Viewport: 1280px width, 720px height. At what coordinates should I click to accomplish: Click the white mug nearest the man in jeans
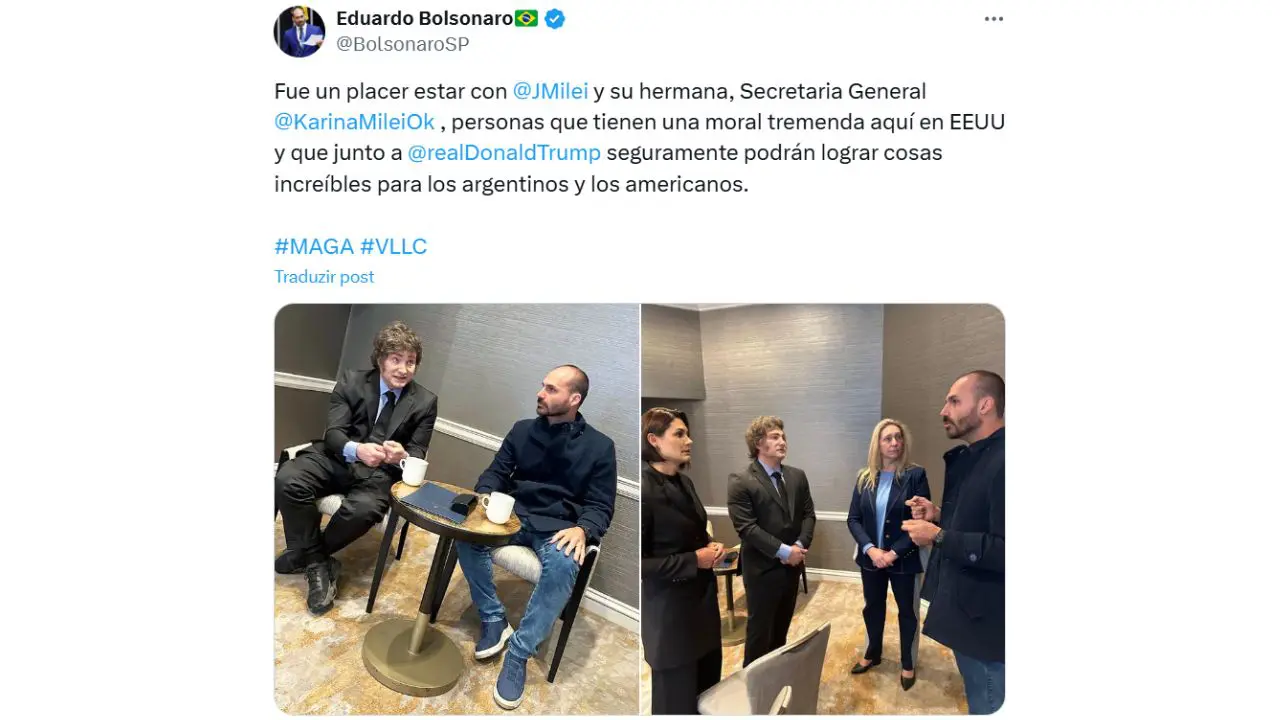[x=498, y=507]
